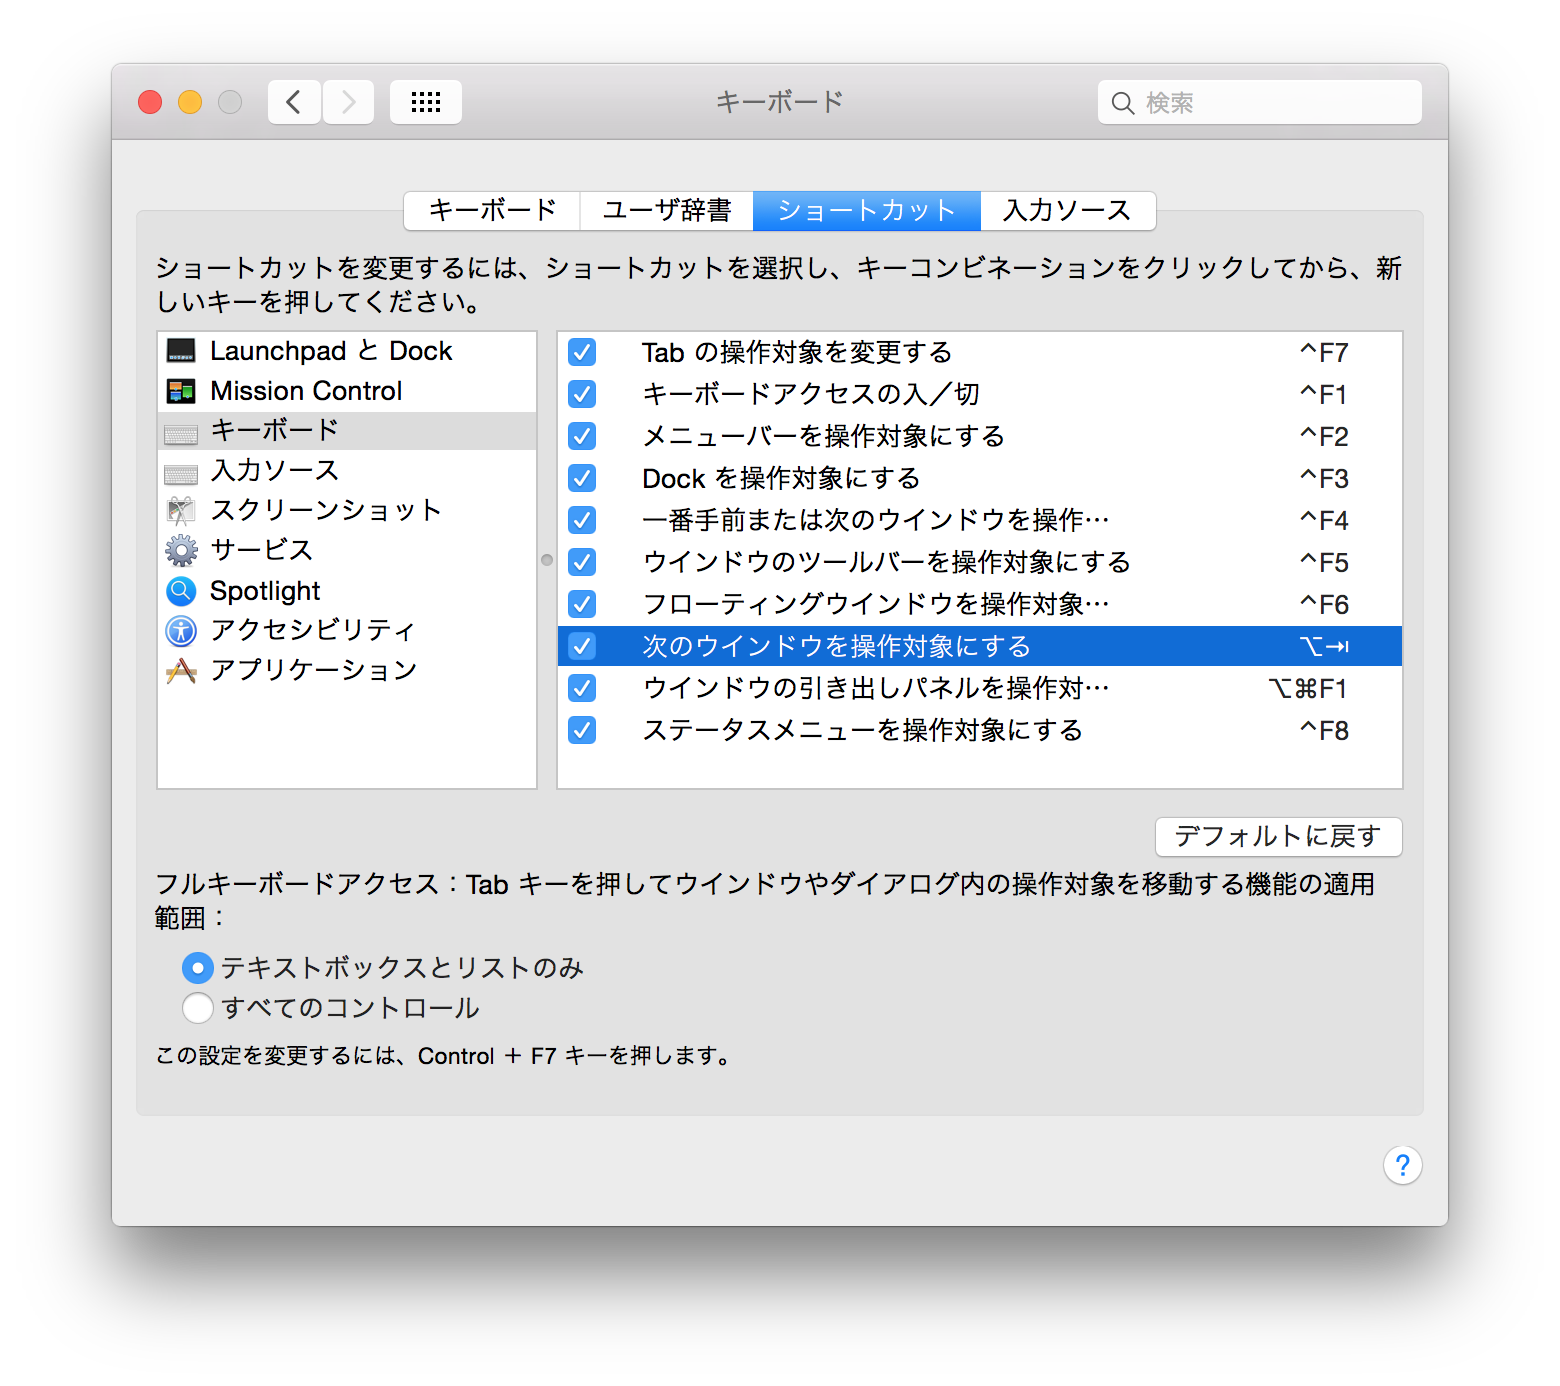
Task: Open the 入力ソース sidebar category icon
Action: [x=181, y=471]
